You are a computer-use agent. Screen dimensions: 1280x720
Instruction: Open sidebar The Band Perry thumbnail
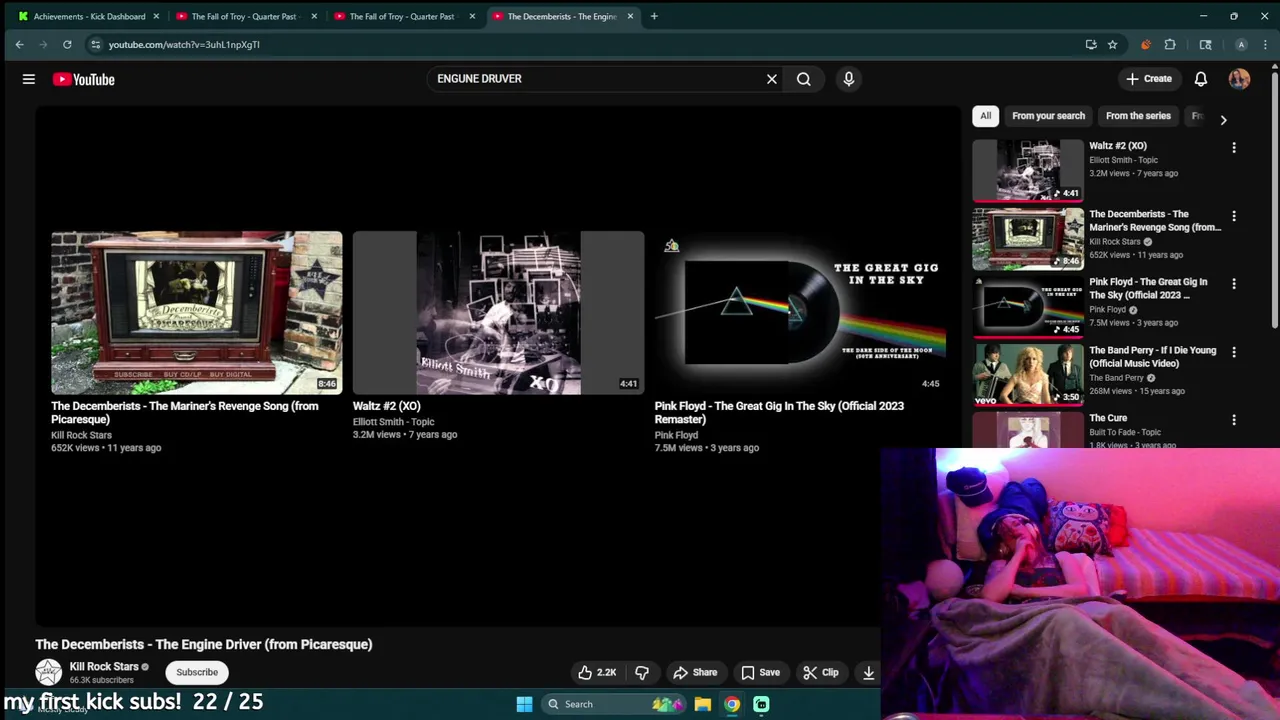[x=1028, y=374]
